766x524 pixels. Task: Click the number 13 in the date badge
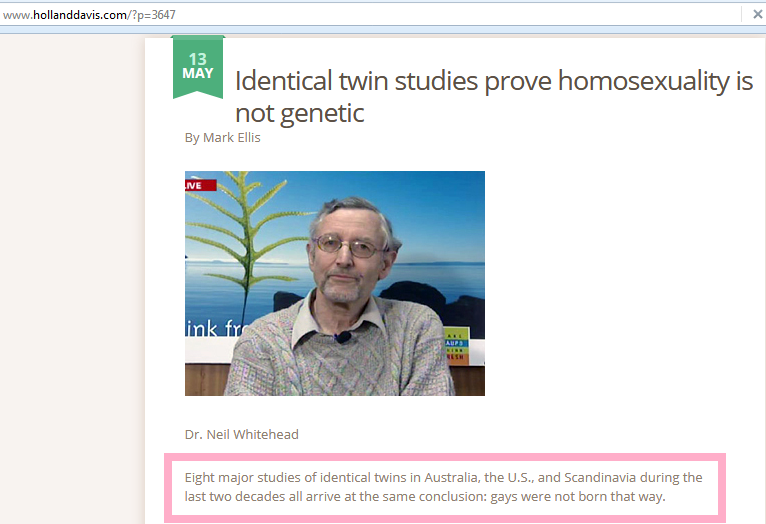198,59
